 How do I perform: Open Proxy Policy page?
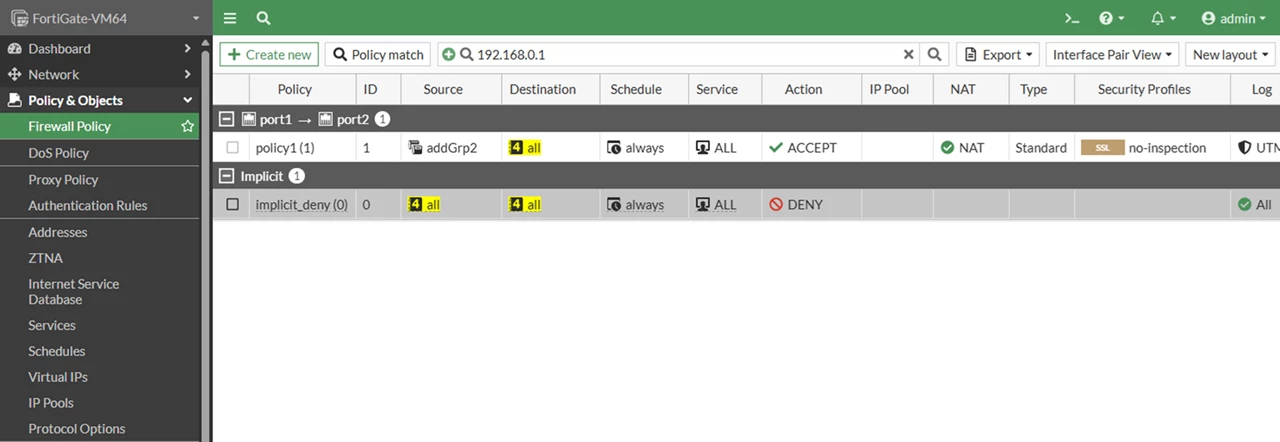coord(63,179)
